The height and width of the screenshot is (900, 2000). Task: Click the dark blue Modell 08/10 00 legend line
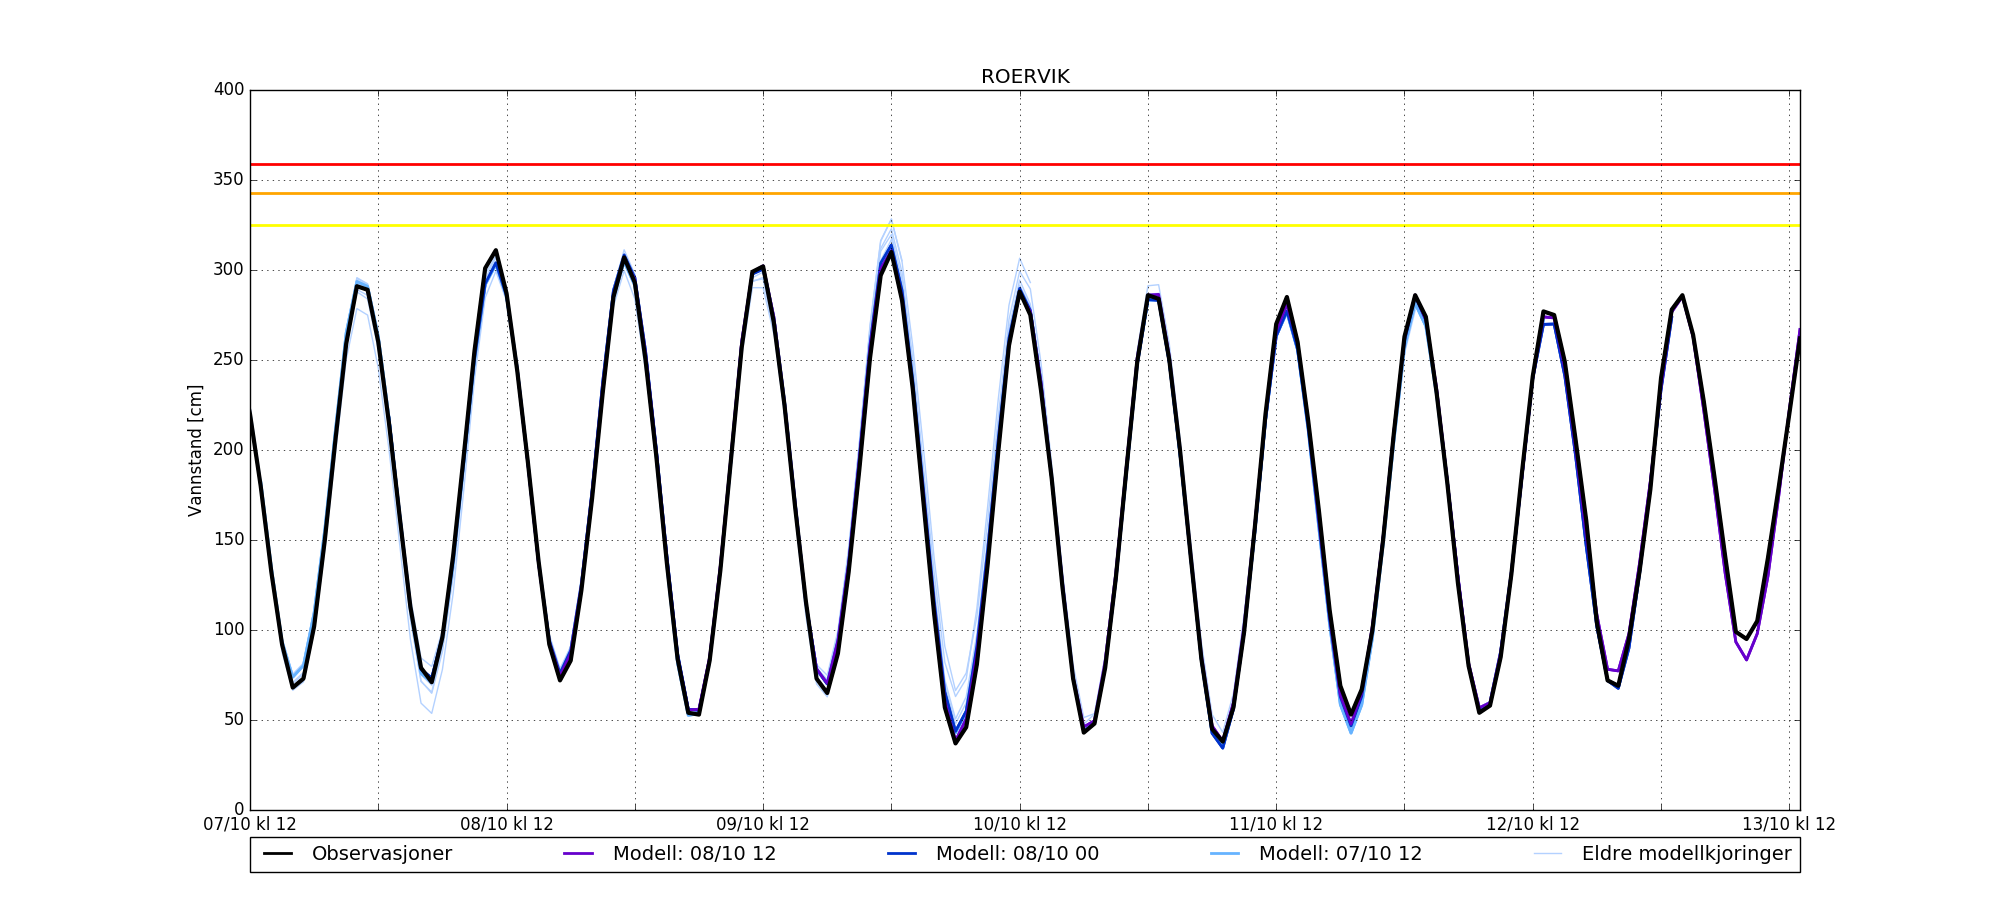click(902, 854)
